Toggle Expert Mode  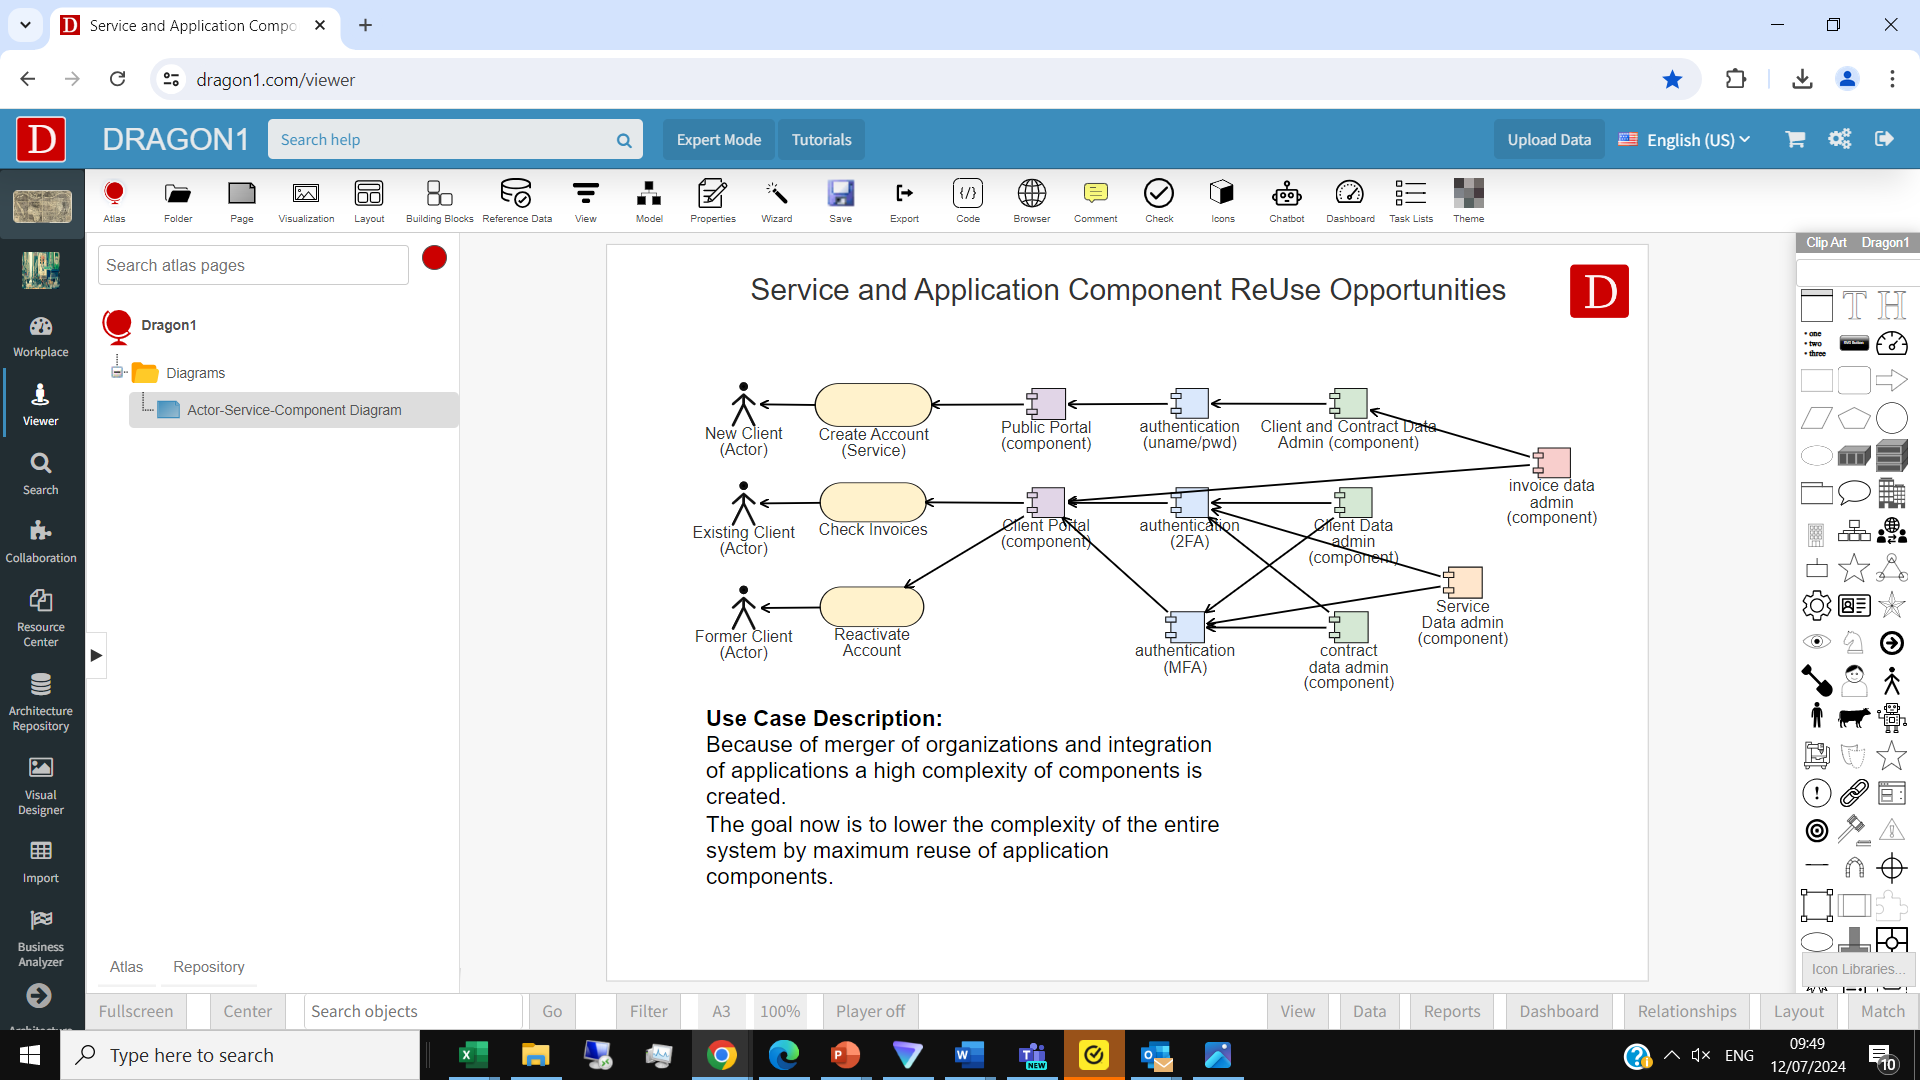click(x=718, y=140)
